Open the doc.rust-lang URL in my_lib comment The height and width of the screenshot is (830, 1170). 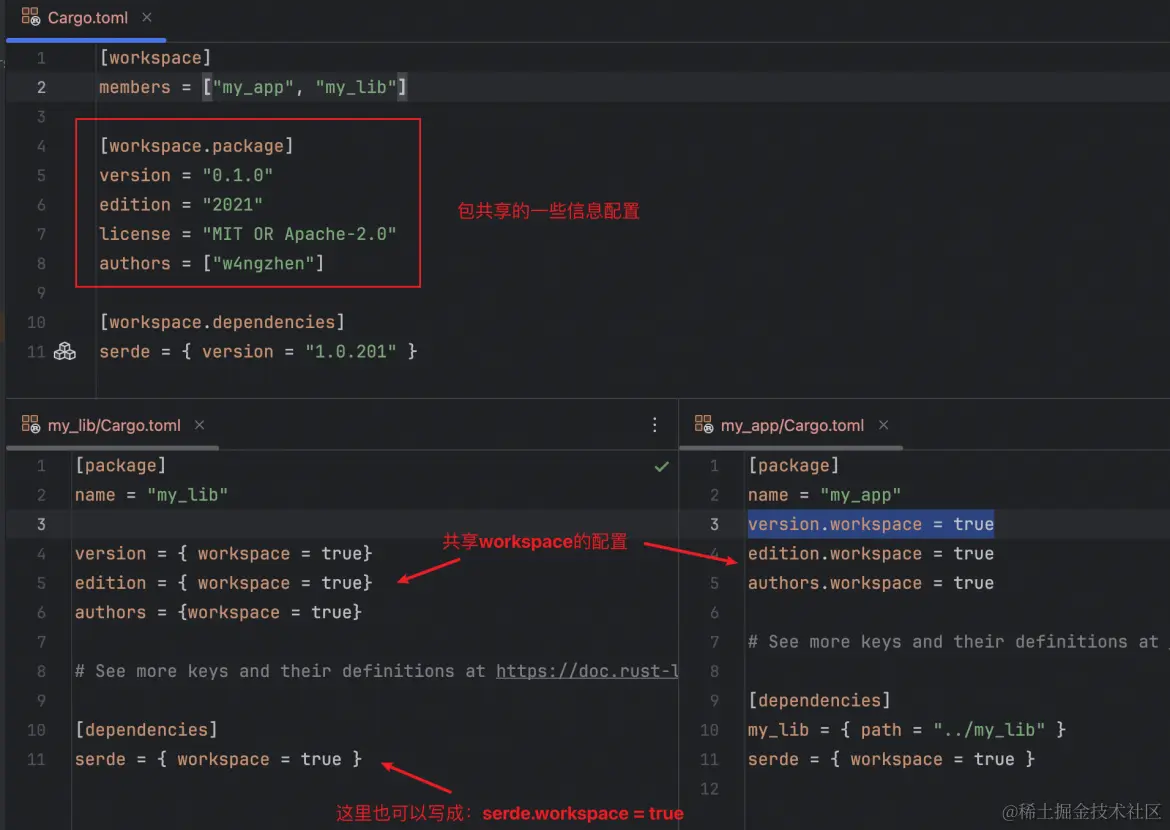coord(587,671)
